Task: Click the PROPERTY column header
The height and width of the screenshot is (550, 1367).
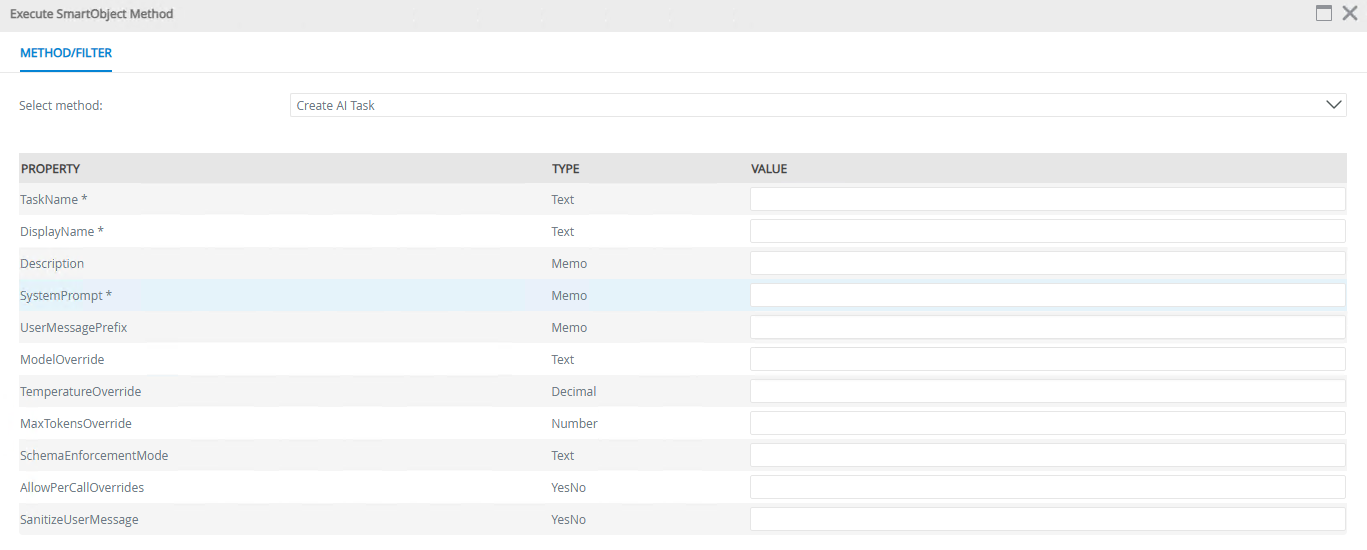Action: click(x=50, y=169)
